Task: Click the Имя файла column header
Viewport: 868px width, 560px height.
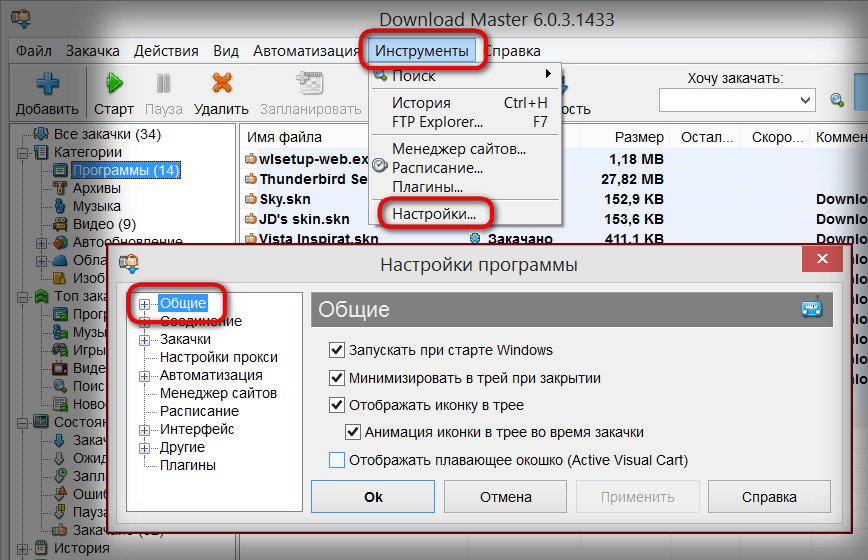Action: coord(284,137)
